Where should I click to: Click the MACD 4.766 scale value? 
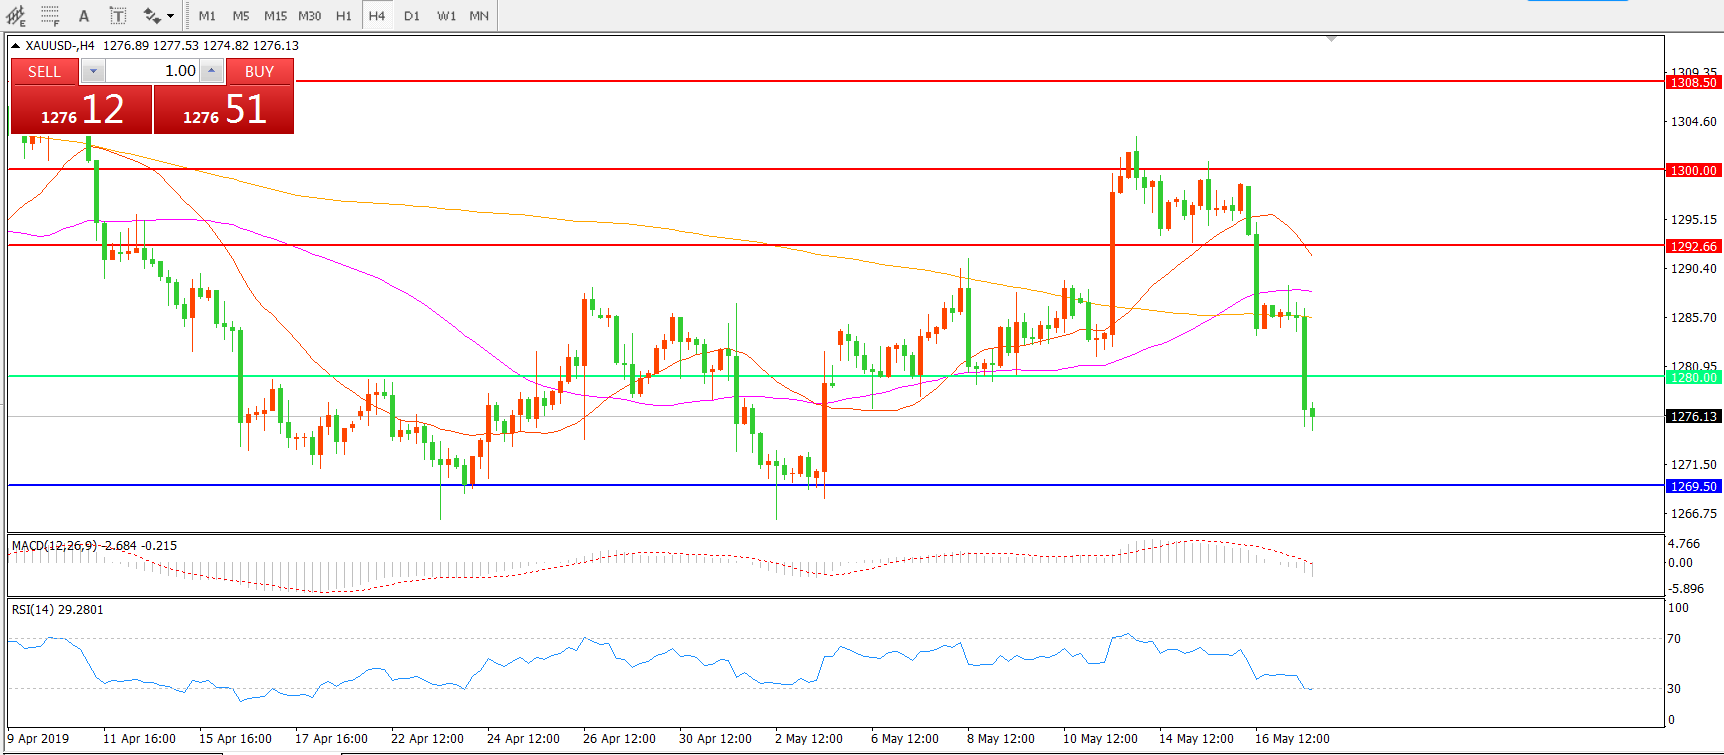coord(1684,544)
